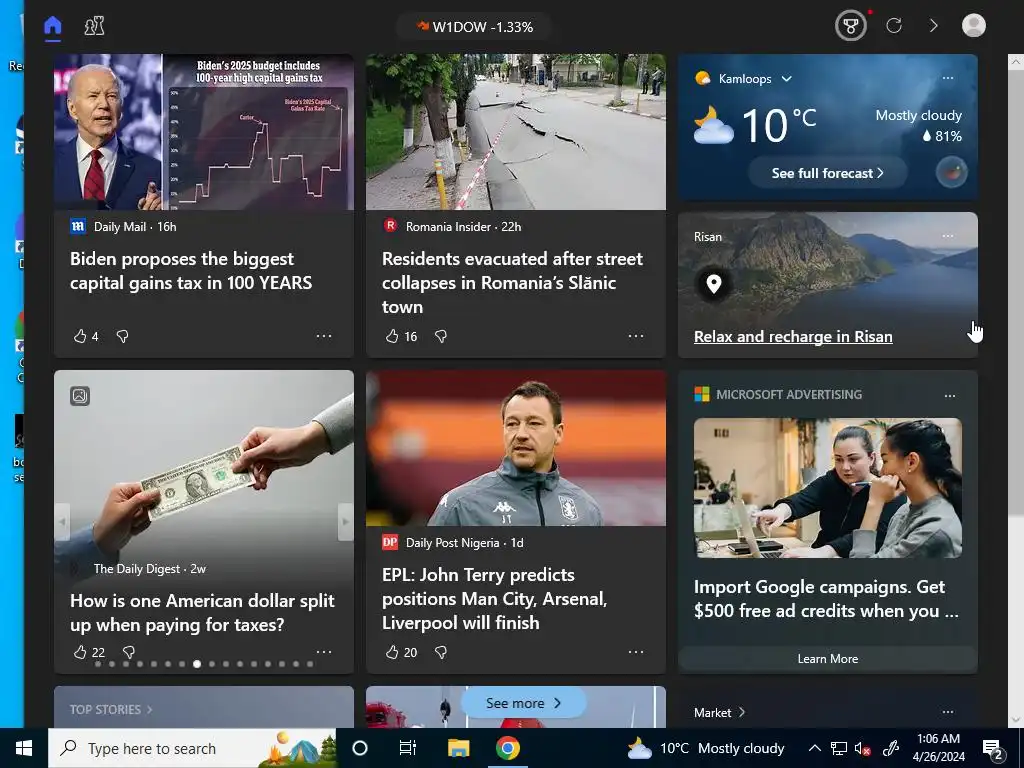Image resolution: width=1024 pixels, height=768 pixels.
Task: Click the John Terry article photo
Action: tap(516, 448)
